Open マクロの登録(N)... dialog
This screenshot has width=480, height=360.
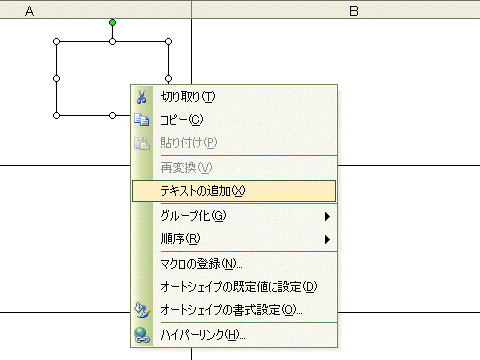(x=234, y=264)
